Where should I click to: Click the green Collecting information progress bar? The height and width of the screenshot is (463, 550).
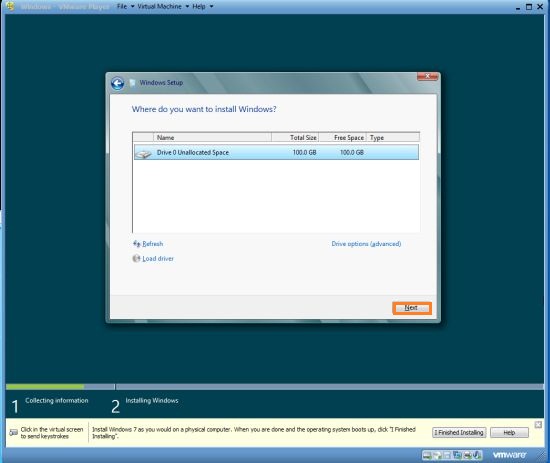(45, 387)
